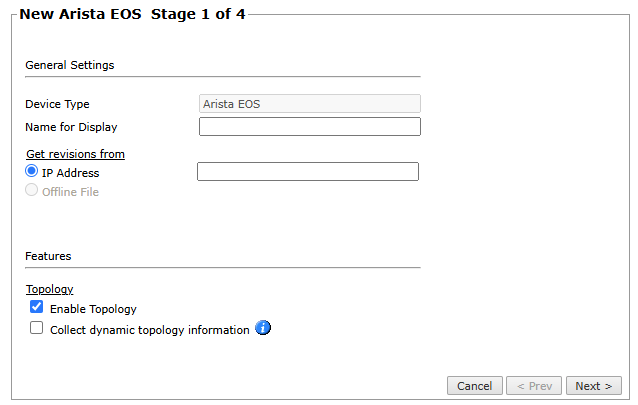
Task: Select the Offline File radio button
Action: pos(32,191)
